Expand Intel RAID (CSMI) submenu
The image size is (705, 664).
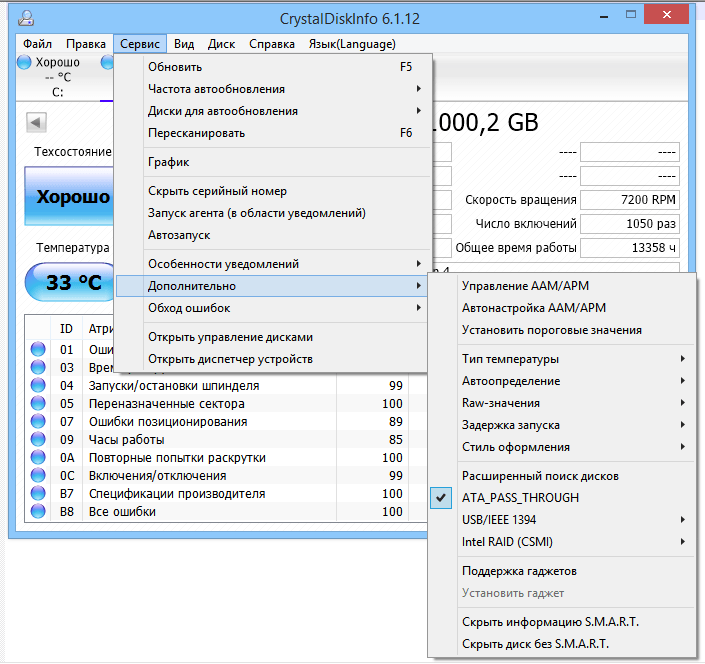click(562, 542)
